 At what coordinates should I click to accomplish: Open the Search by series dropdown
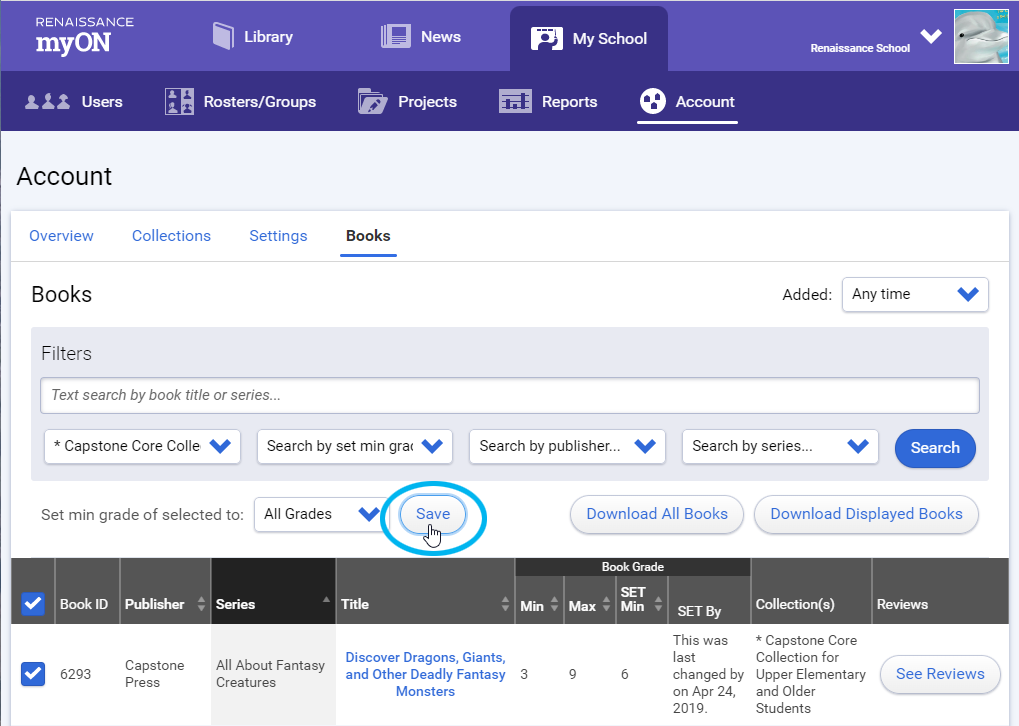click(x=780, y=447)
